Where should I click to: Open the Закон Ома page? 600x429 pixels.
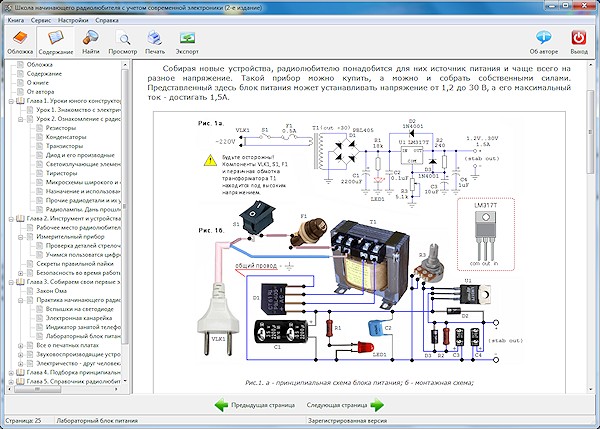[x=51, y=291]
